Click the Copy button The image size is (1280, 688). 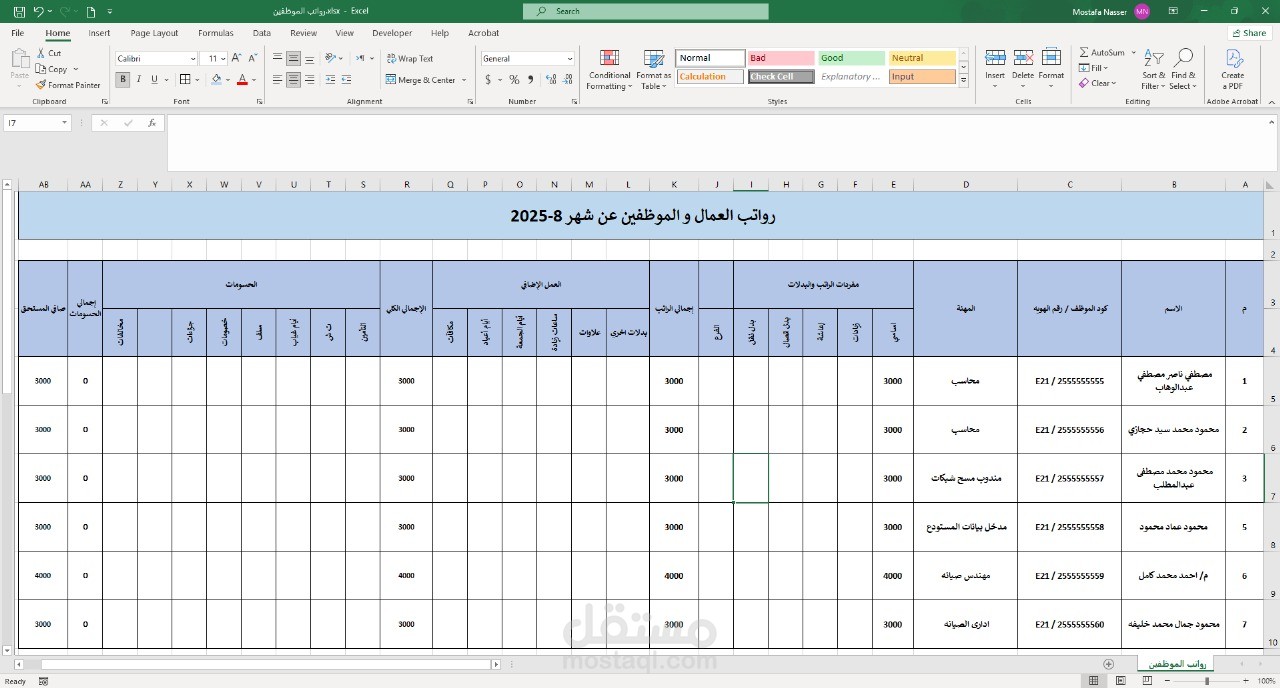tap(52, 69)
